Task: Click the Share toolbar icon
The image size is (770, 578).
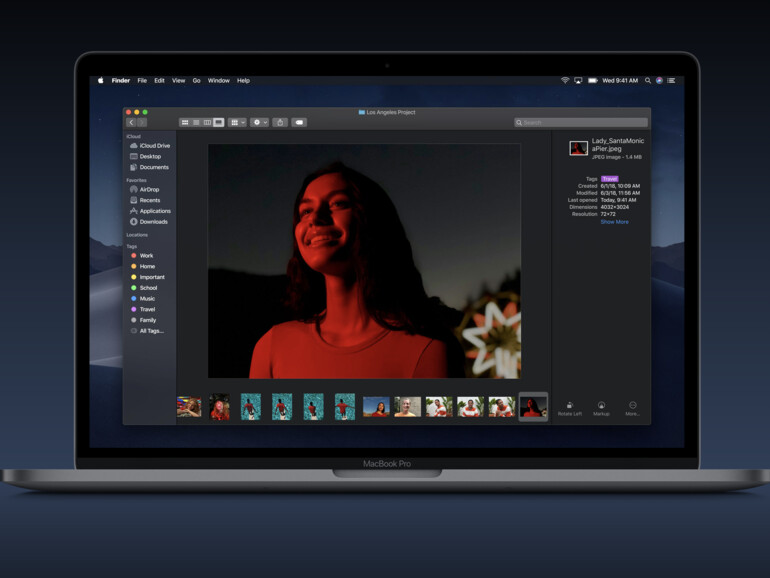Action: (280, 122)
